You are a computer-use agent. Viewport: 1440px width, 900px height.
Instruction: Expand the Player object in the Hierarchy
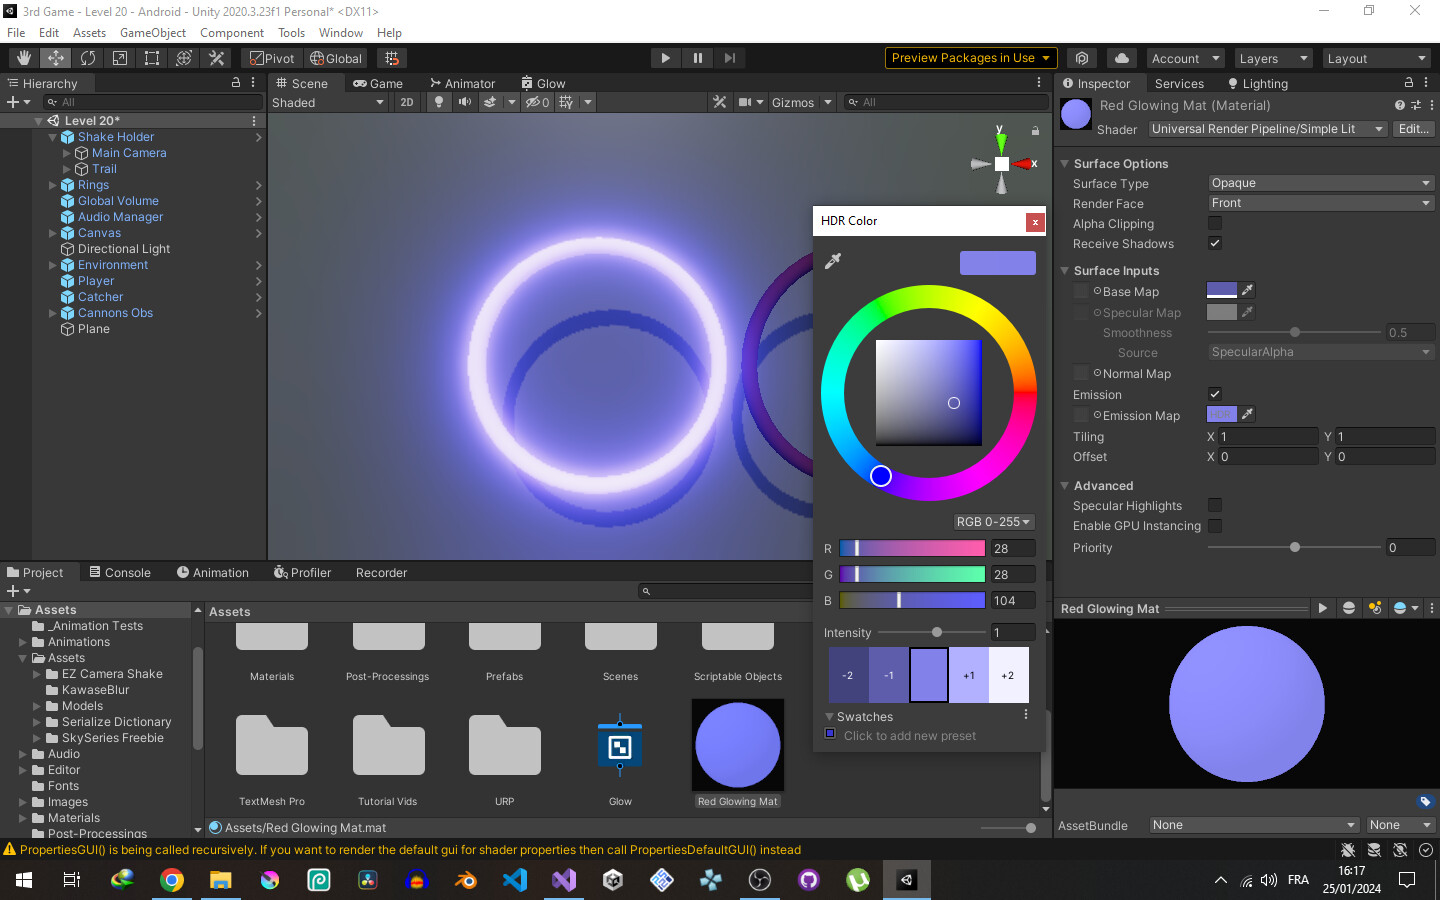[x=52, y=281]
